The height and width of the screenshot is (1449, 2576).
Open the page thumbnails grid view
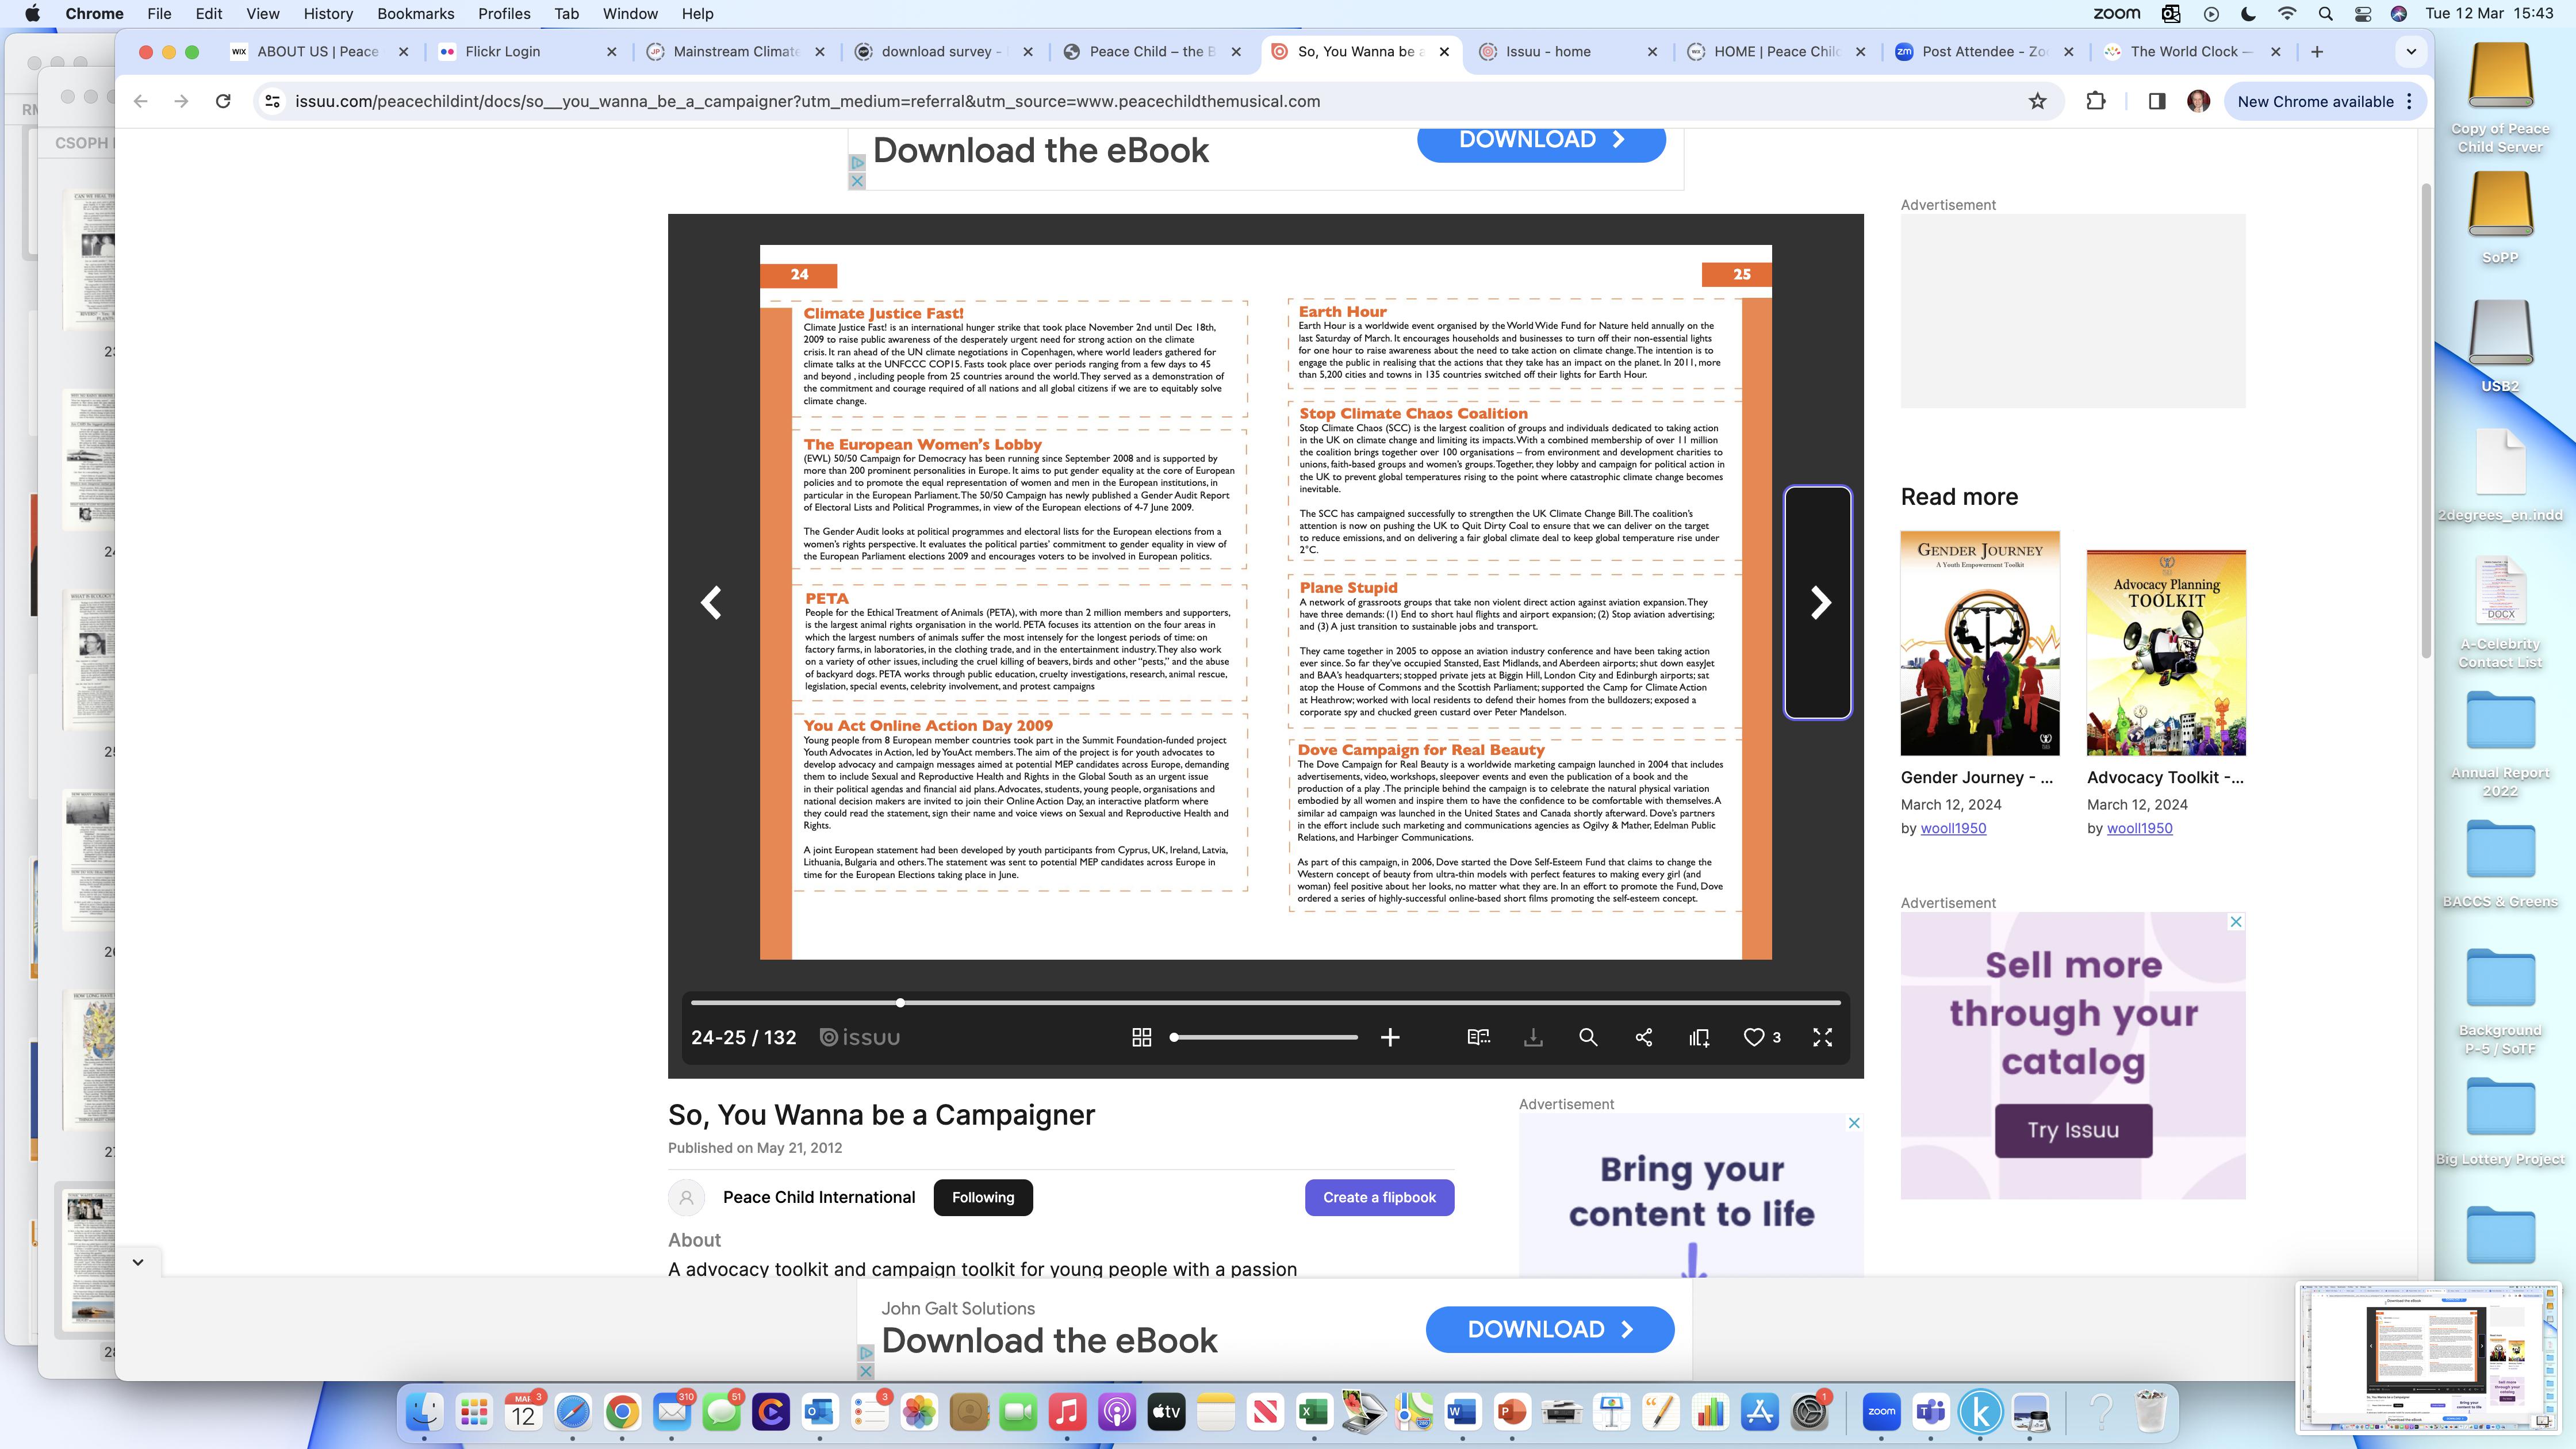[x=1141, y=1037]
